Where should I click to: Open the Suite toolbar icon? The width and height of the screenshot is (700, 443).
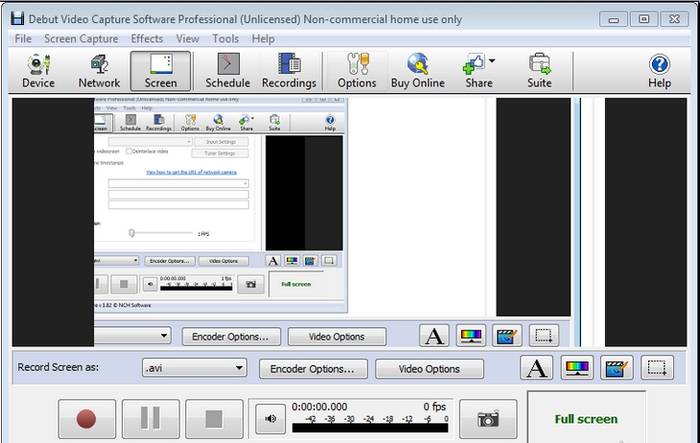point(539,71)
